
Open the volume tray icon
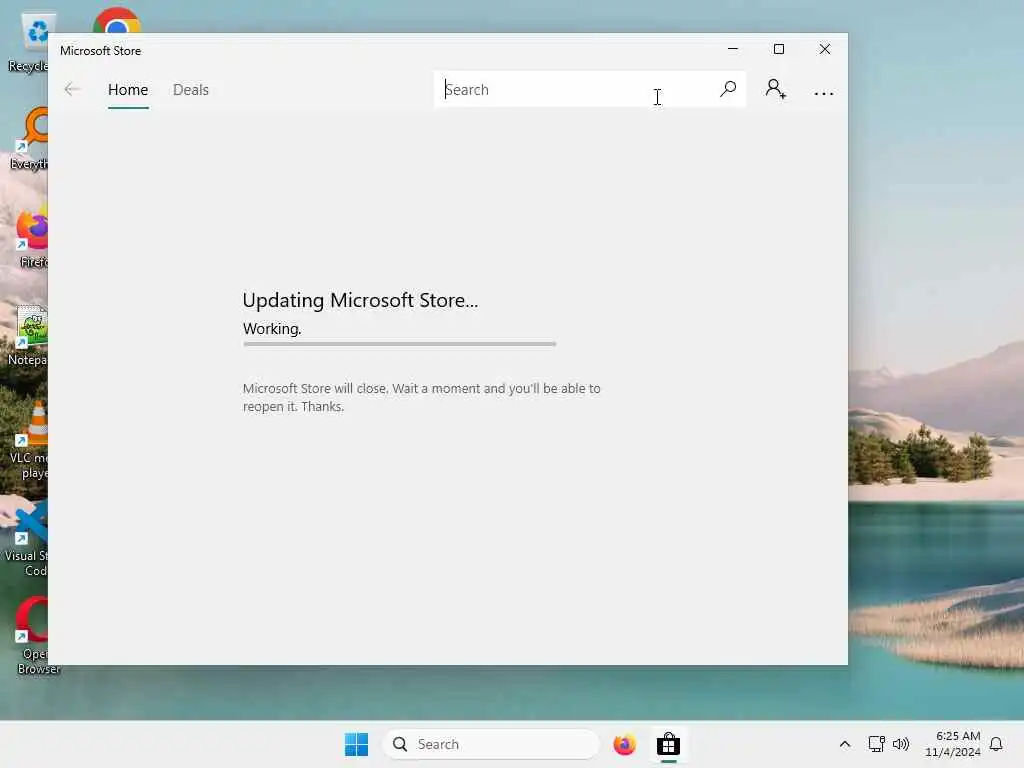pyautogui.click(x=901, y=744)
